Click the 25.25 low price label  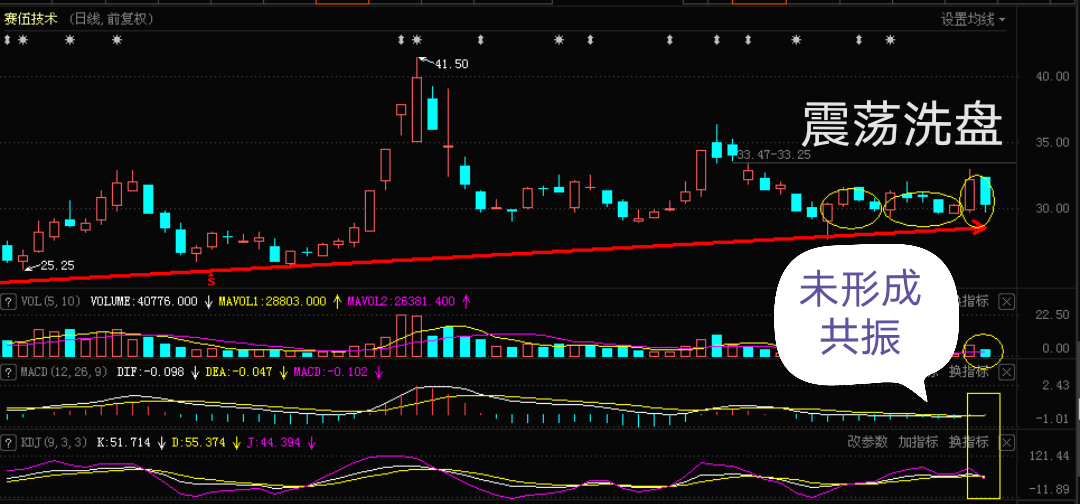point(57,264)
